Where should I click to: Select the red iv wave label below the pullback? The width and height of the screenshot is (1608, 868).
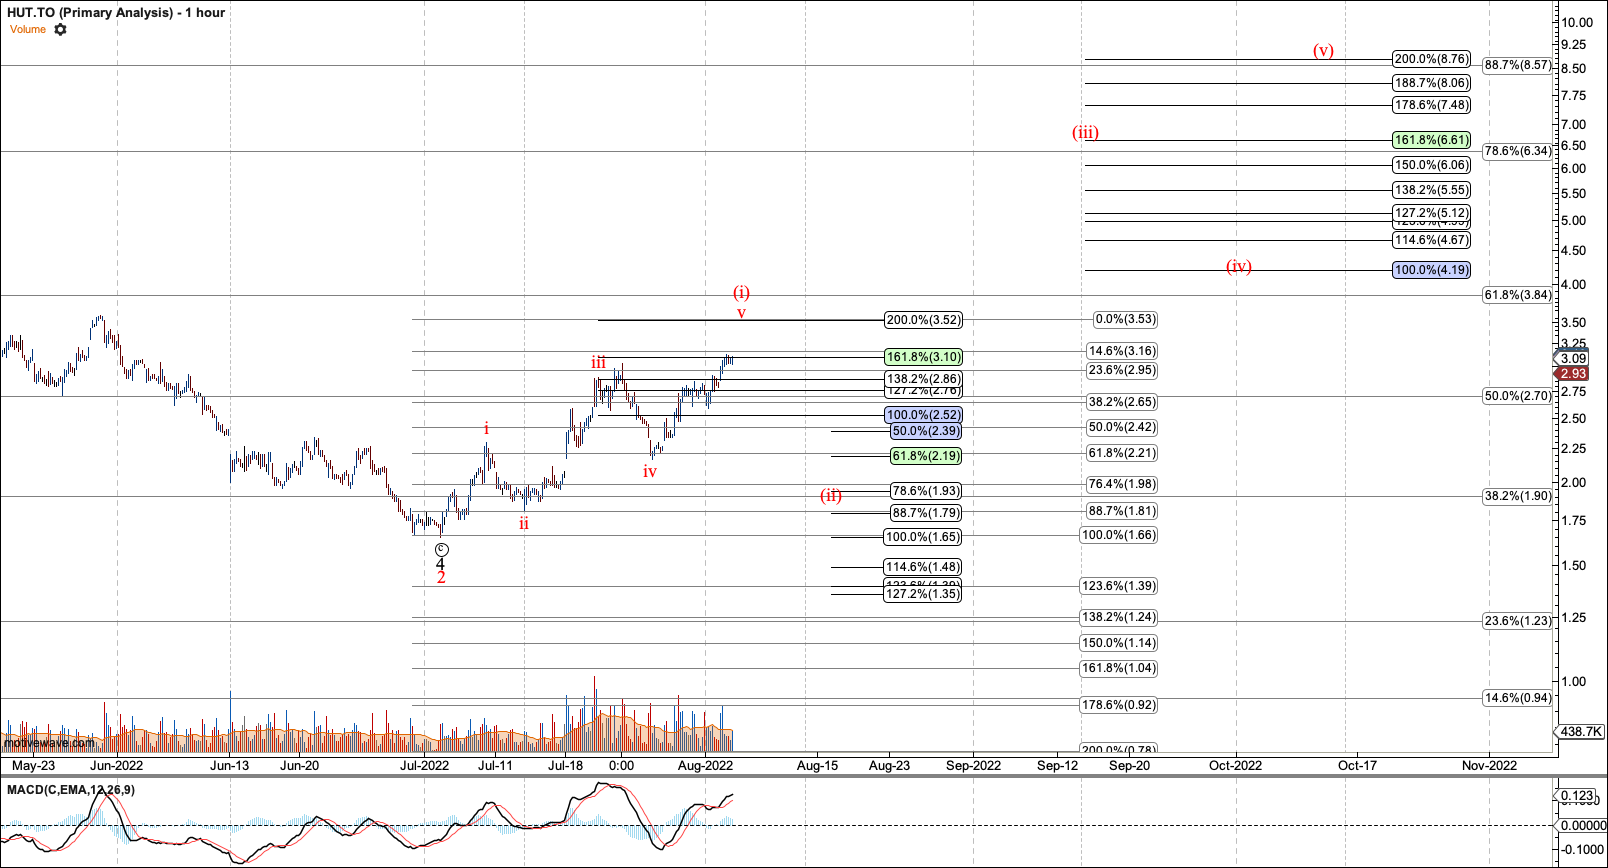pos(650,471)
